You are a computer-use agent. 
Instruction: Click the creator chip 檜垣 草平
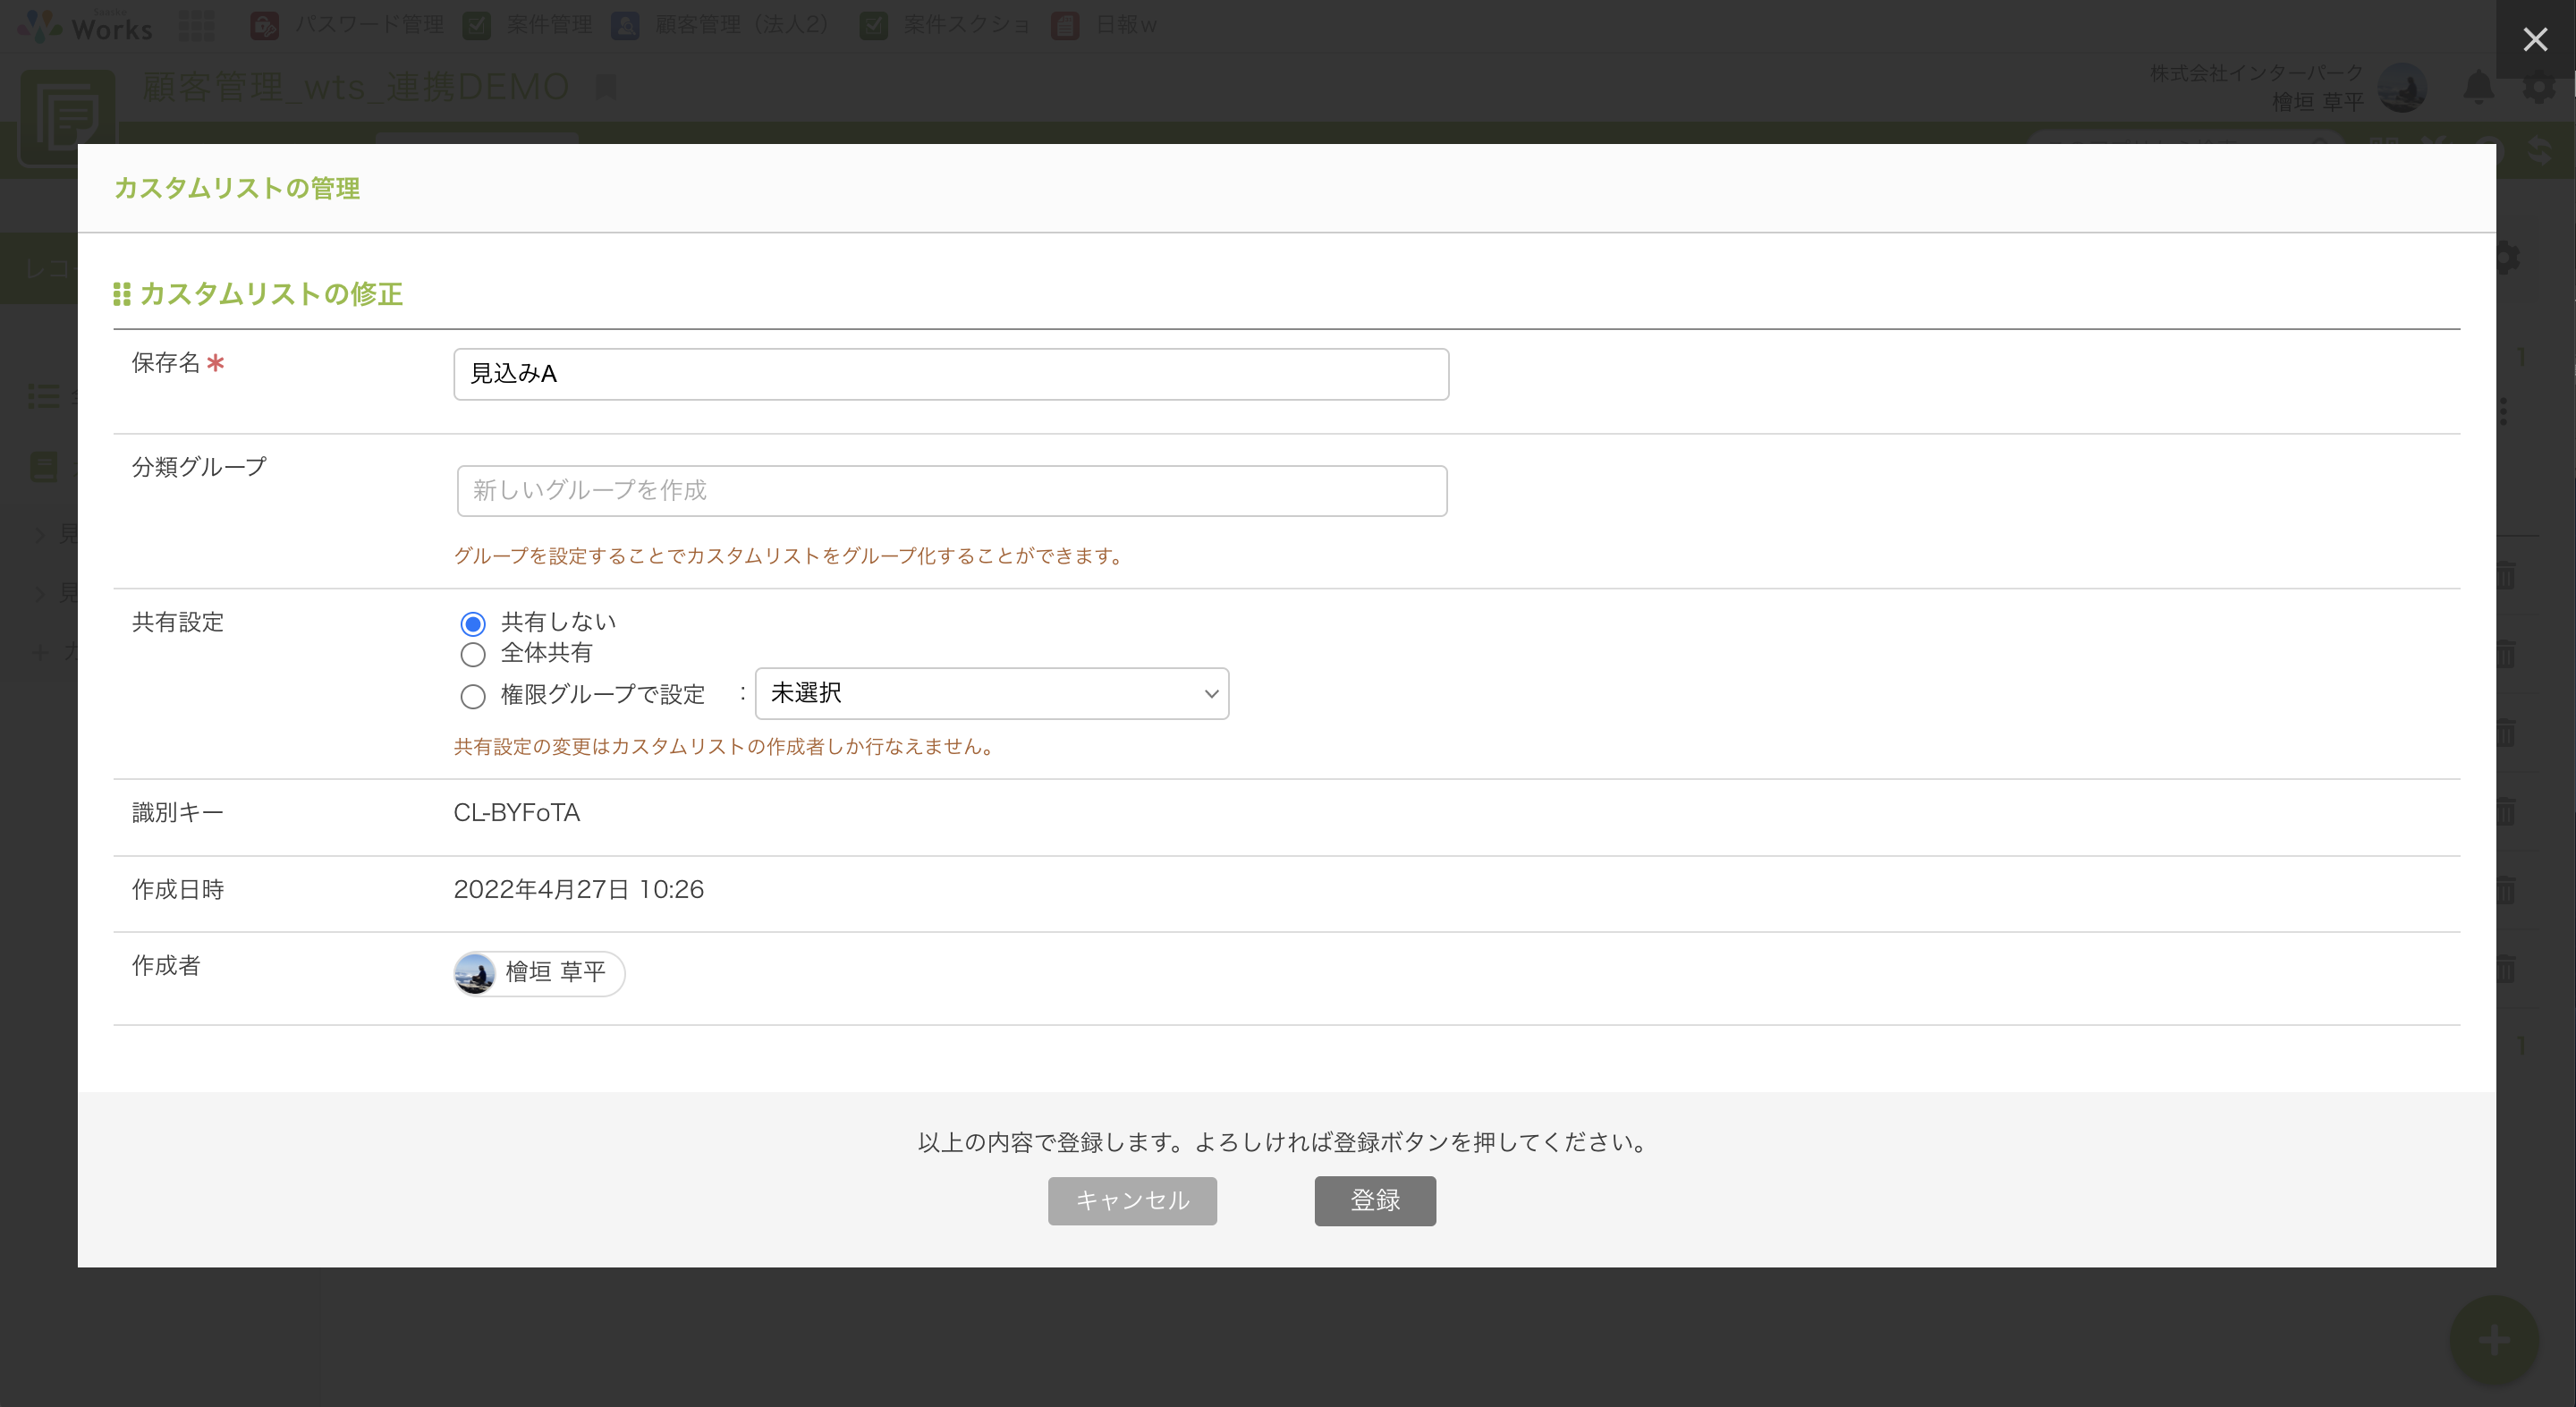tap(539, 972)
